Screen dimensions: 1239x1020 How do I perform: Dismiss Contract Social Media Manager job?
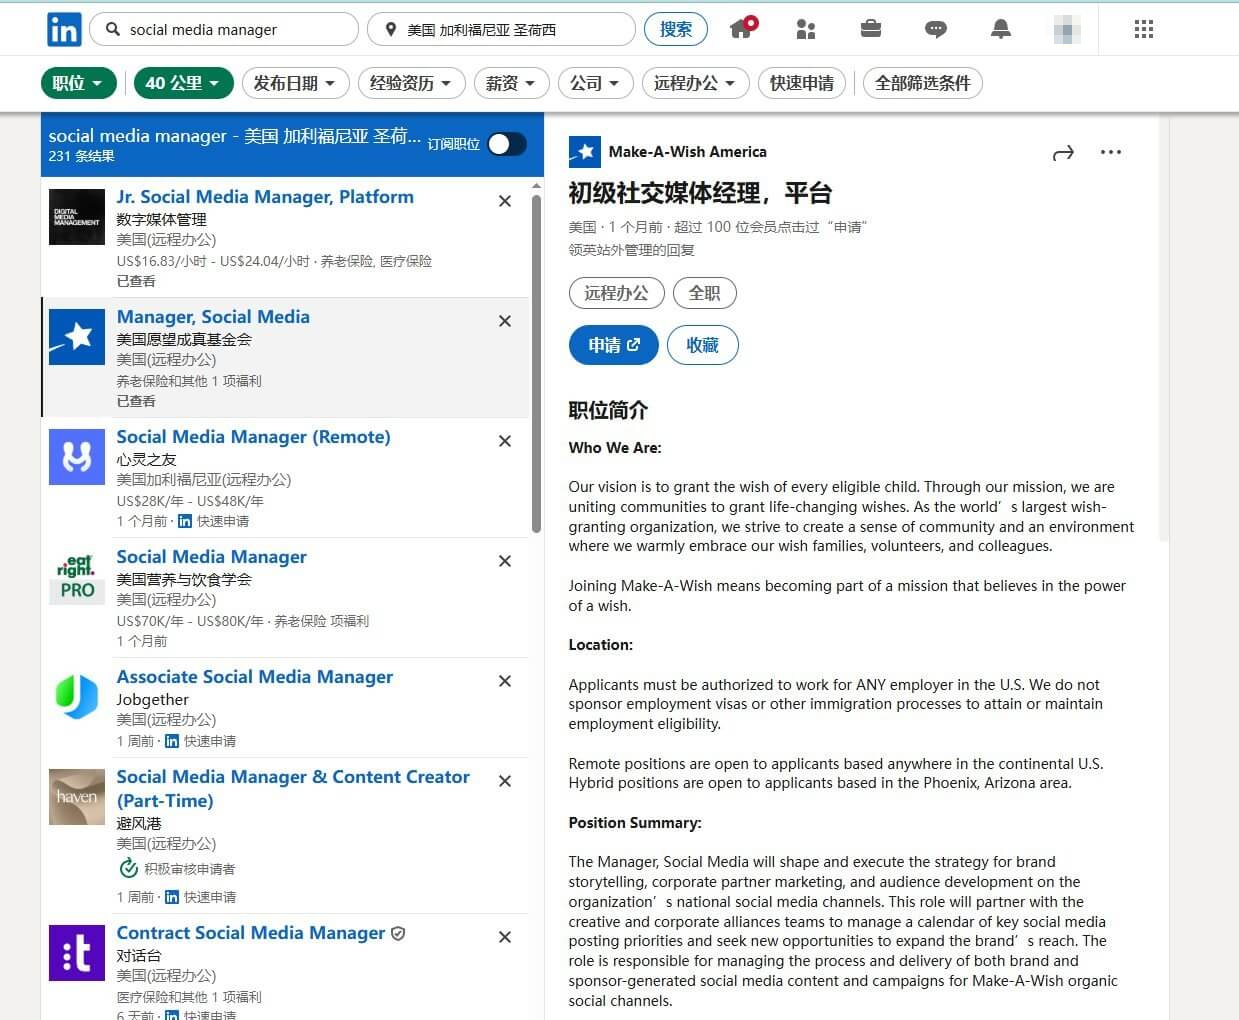coord(505,937)
